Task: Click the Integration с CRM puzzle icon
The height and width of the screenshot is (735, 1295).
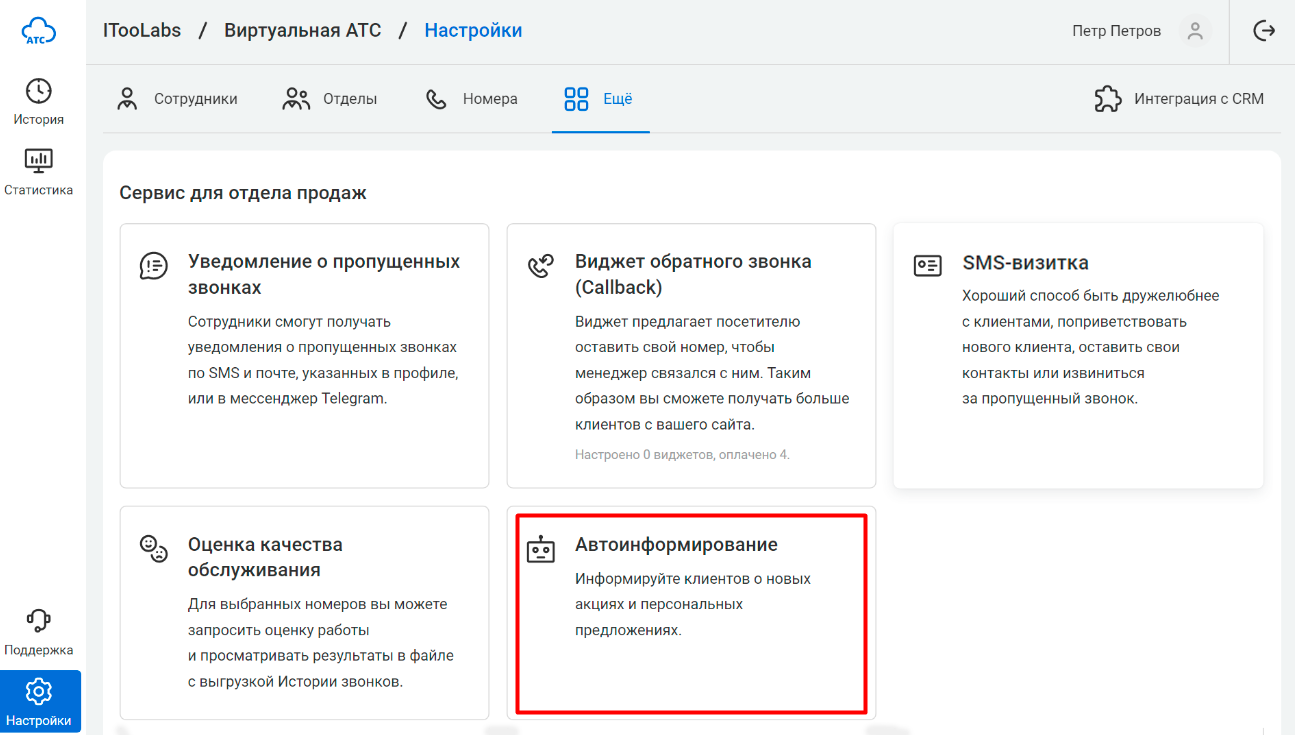Action: click(x=1107, y=99)
